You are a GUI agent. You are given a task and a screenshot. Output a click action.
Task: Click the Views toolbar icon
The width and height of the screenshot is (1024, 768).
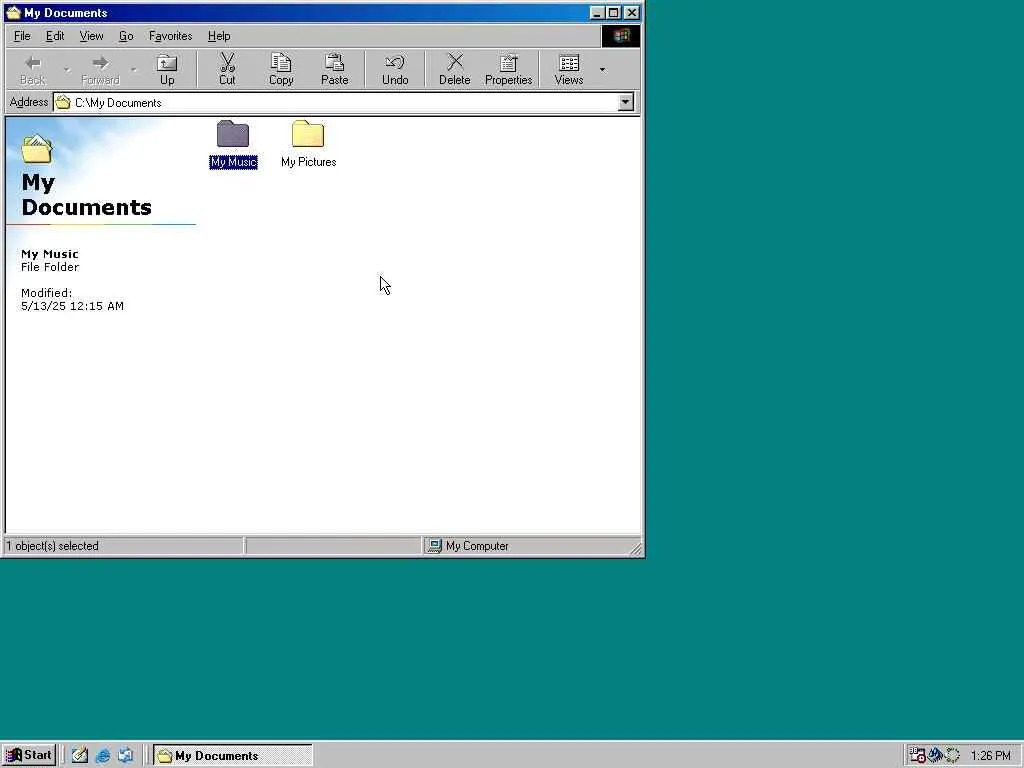[x=569, y=69]
